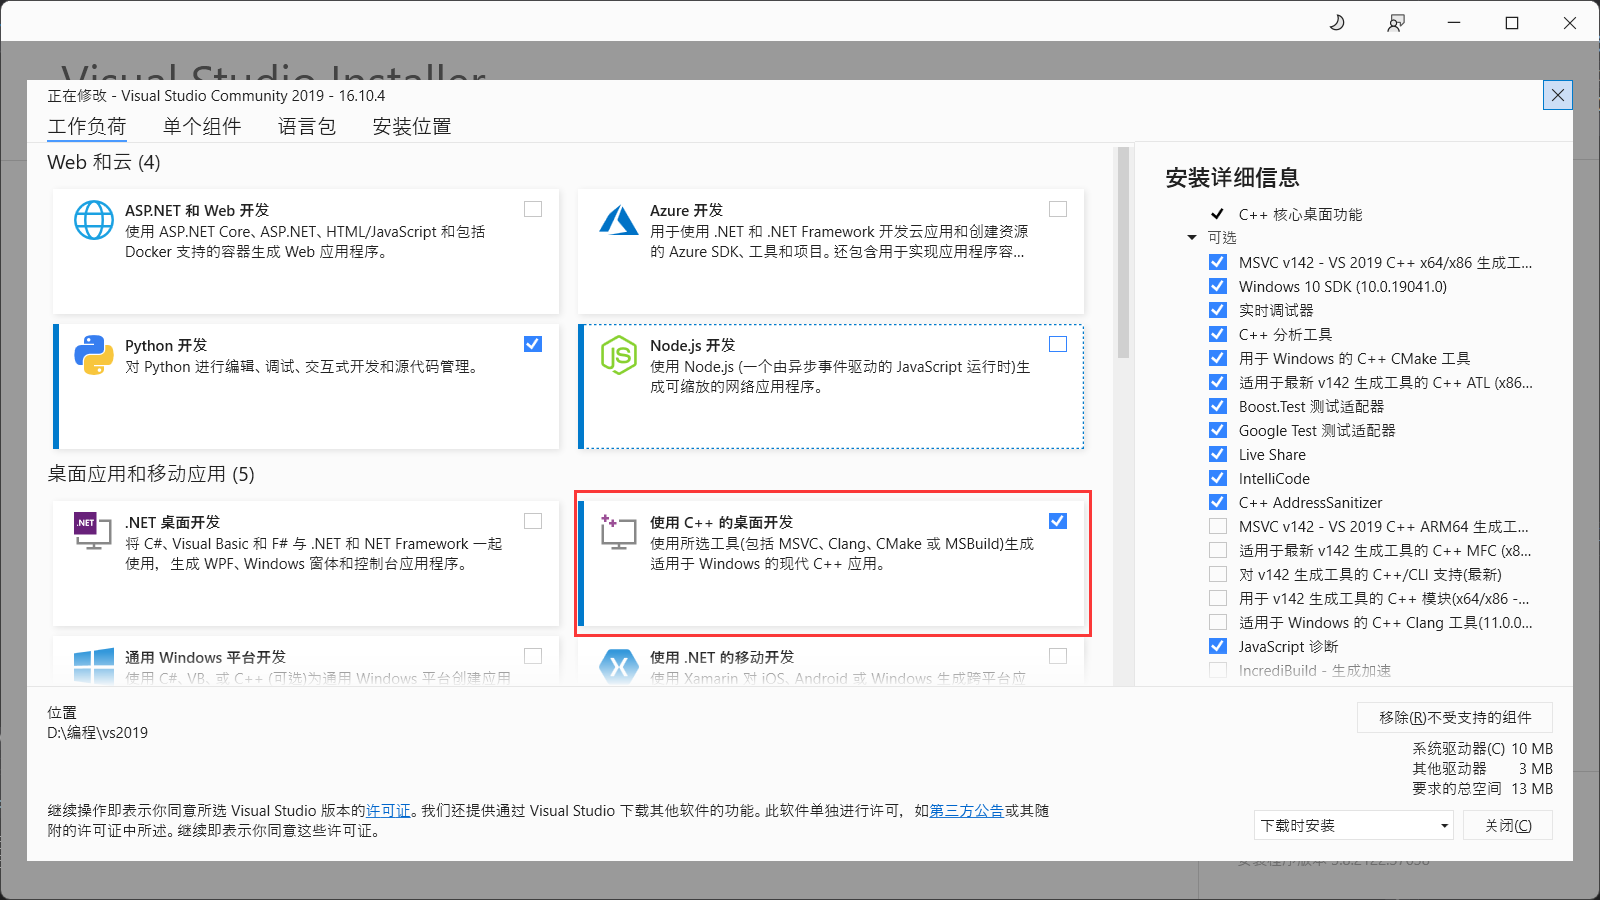
Task: Check the C++/CLI 支持 option
Action: click(x=1218, y=574)
